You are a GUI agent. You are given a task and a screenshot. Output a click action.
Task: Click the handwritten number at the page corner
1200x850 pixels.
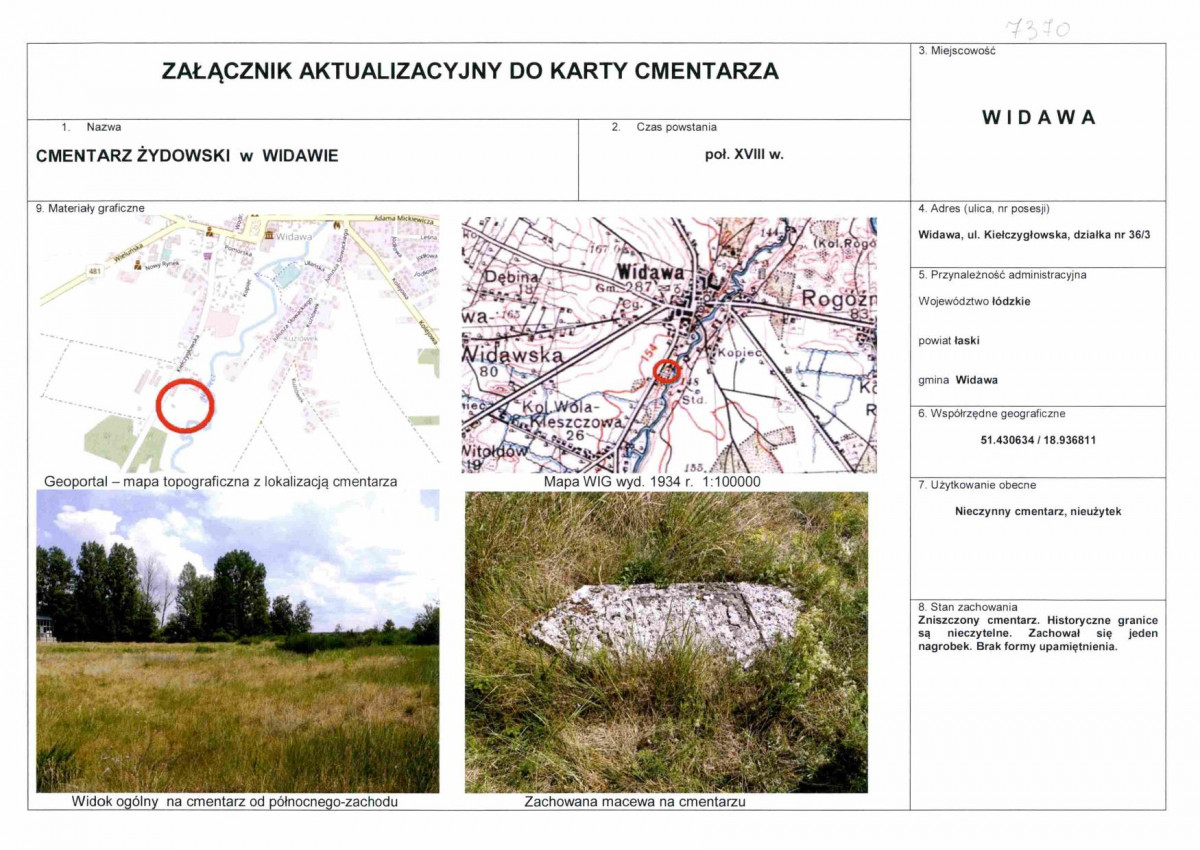point(1037,29)
